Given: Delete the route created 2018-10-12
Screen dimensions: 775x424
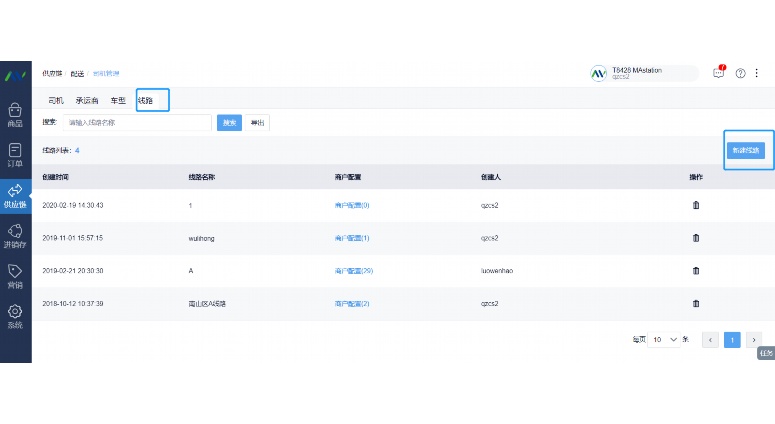Looking at the screenshot, I should pyautogui.click(x=696, y=303).
